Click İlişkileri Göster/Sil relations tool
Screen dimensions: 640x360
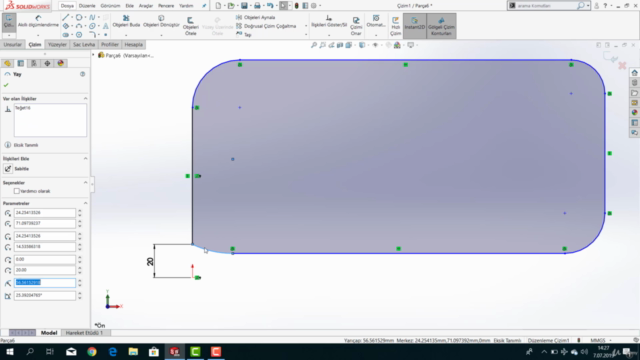pos(329,21)
